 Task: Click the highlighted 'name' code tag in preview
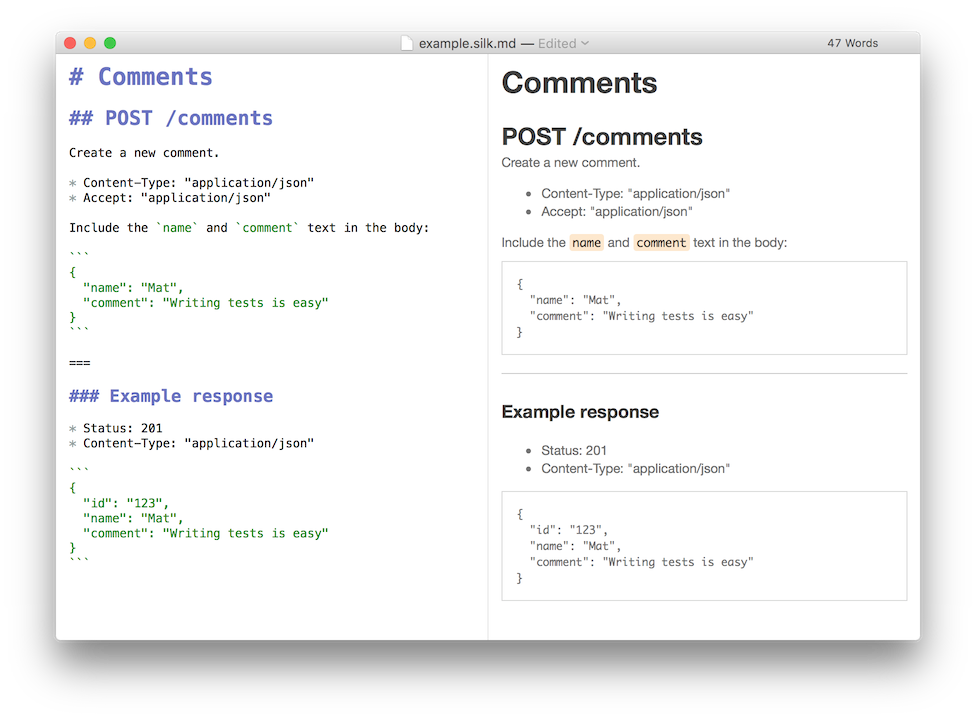(586, 243)
